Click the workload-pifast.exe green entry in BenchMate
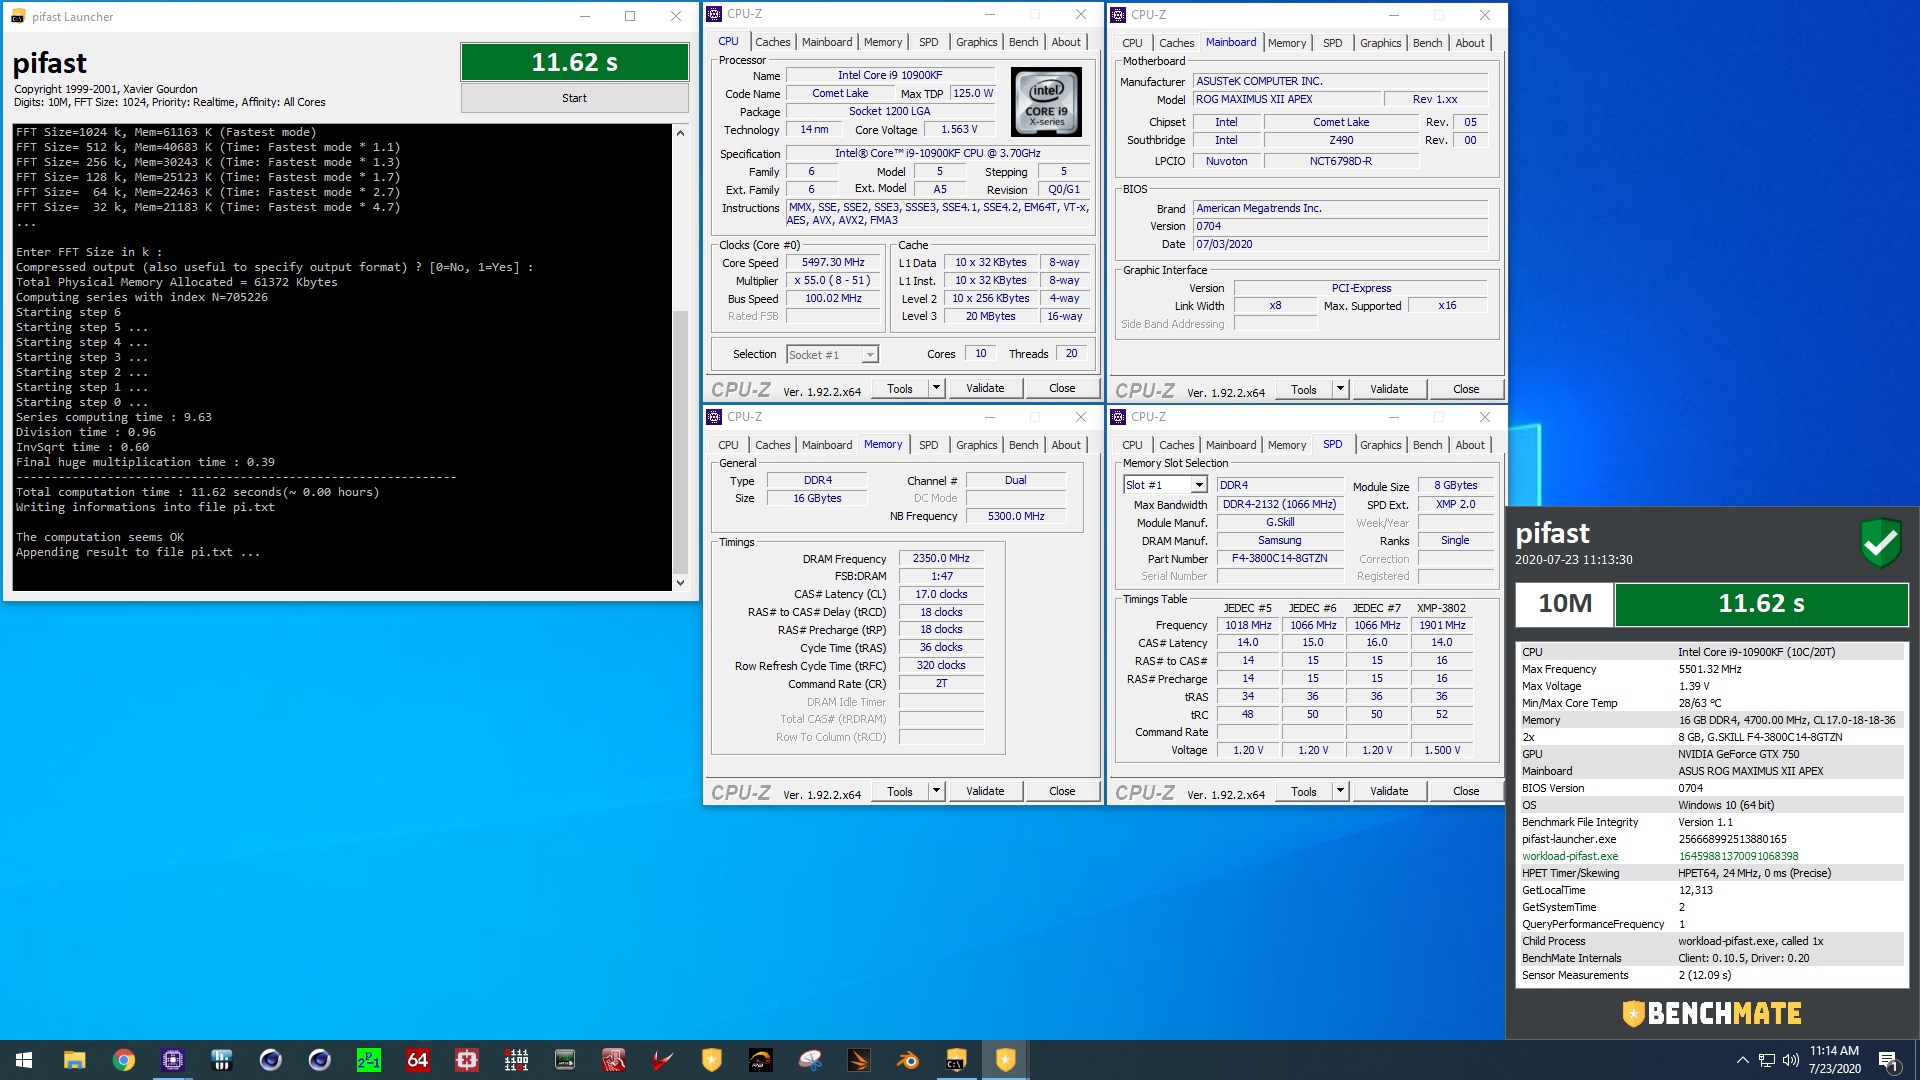 pyautogui.click(x=1570, y=856)
